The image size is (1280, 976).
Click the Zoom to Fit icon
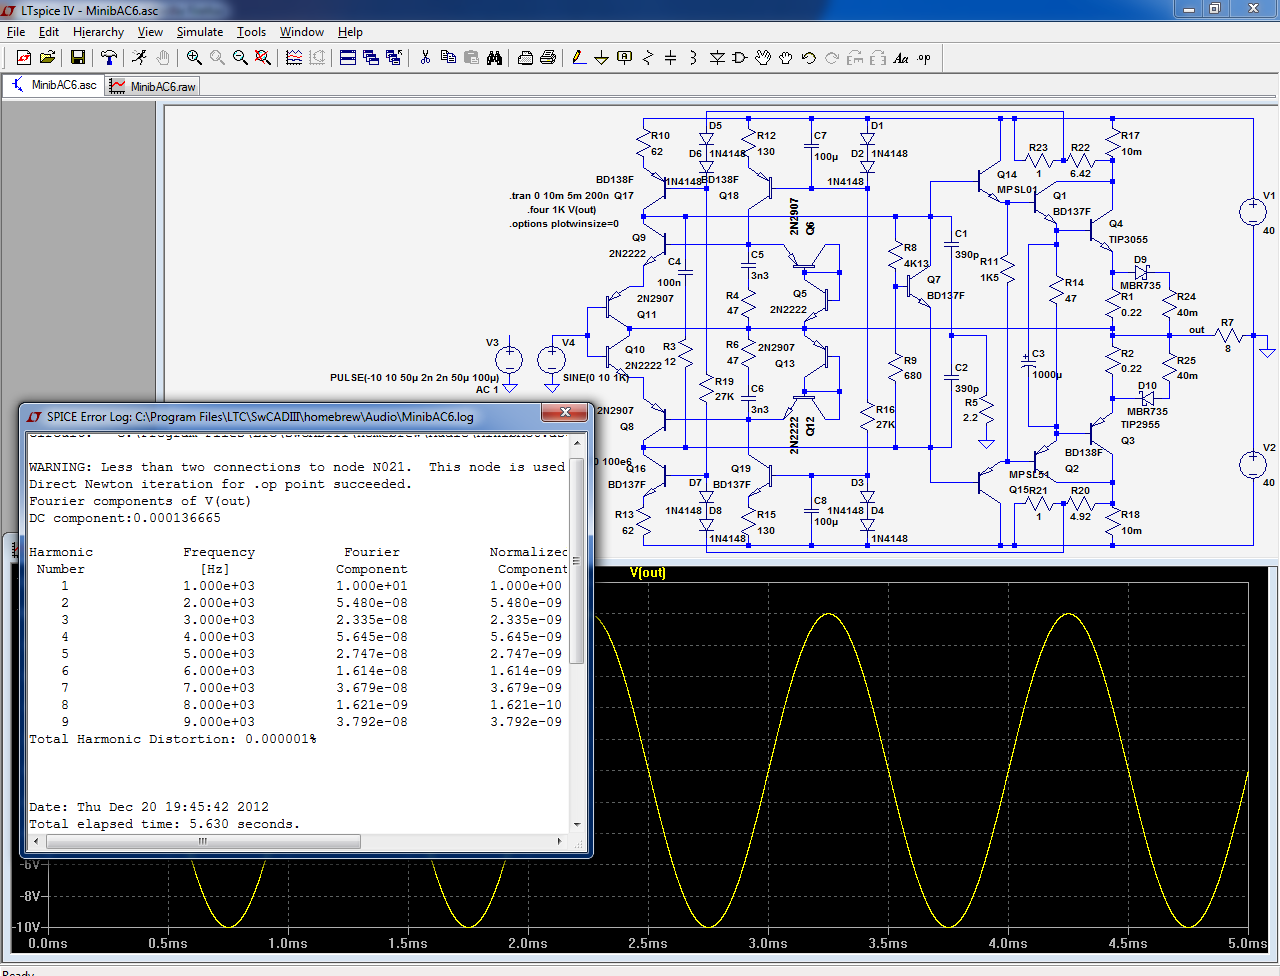click(x=263, y=58)
